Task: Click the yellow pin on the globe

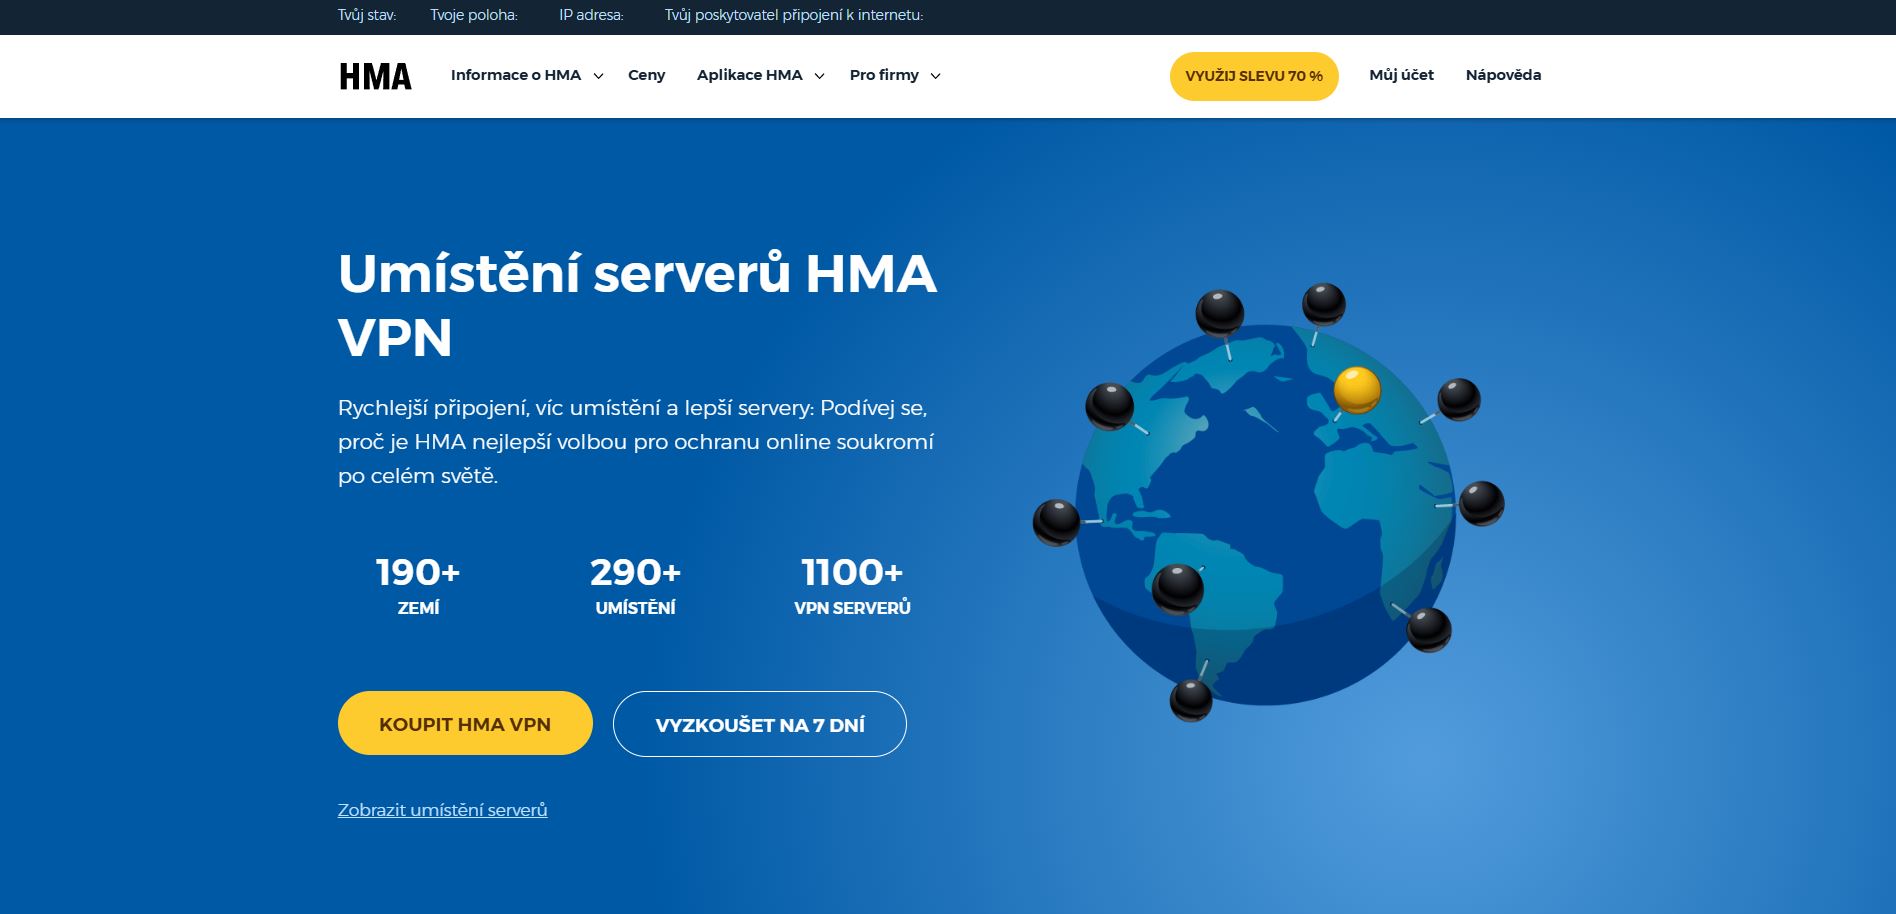Action: pyautogui.click(x=1357, y=389)
